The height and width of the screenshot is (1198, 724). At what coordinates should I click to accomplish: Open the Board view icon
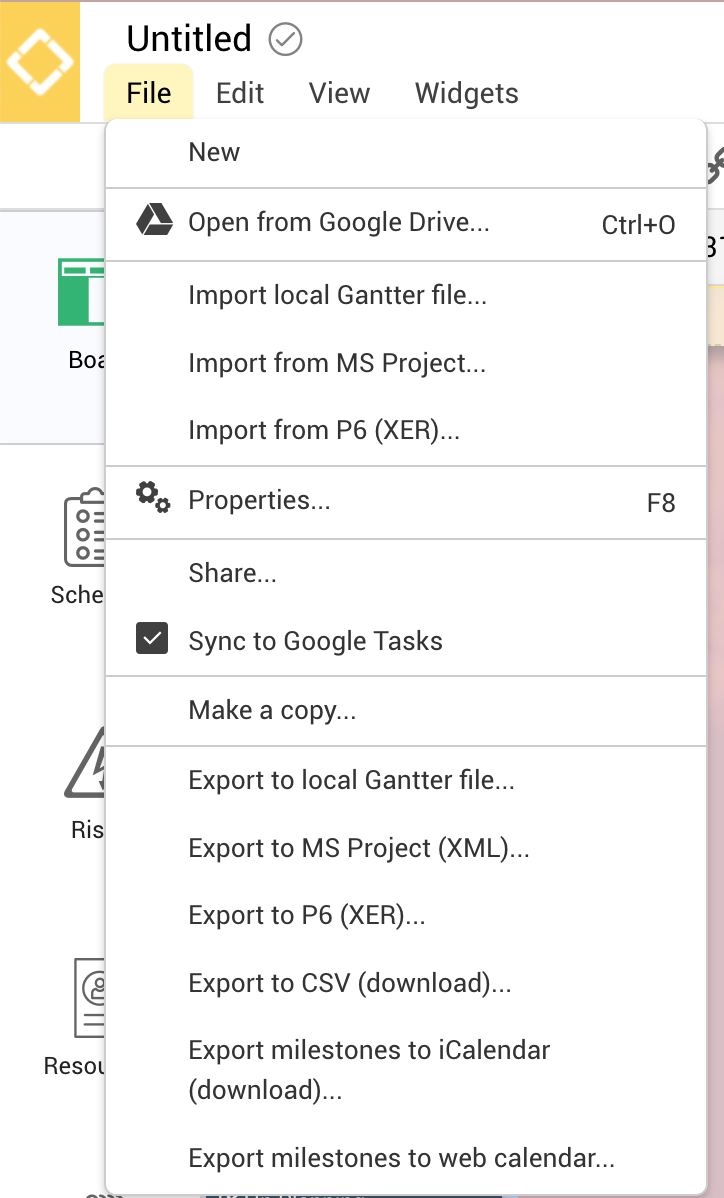82,292
